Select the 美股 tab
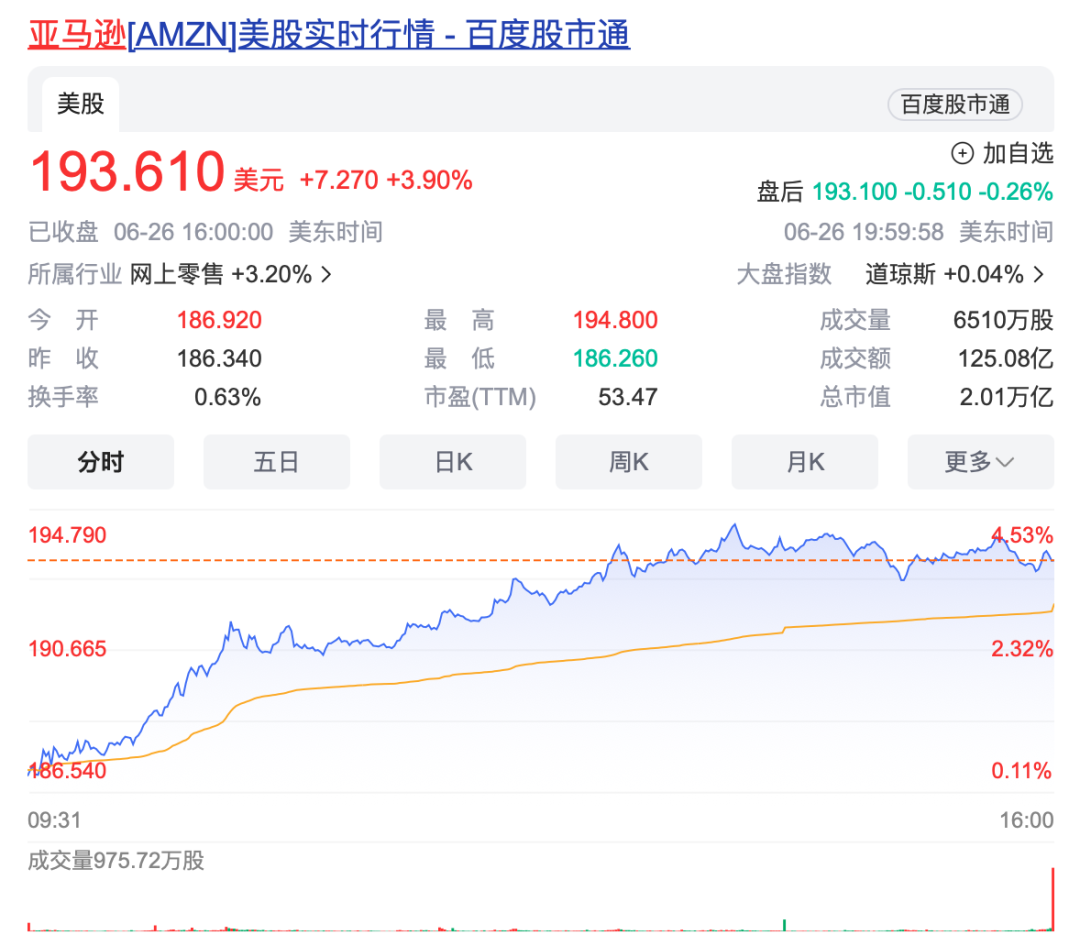Viewport: 1080px width, 946px height. 81,104
